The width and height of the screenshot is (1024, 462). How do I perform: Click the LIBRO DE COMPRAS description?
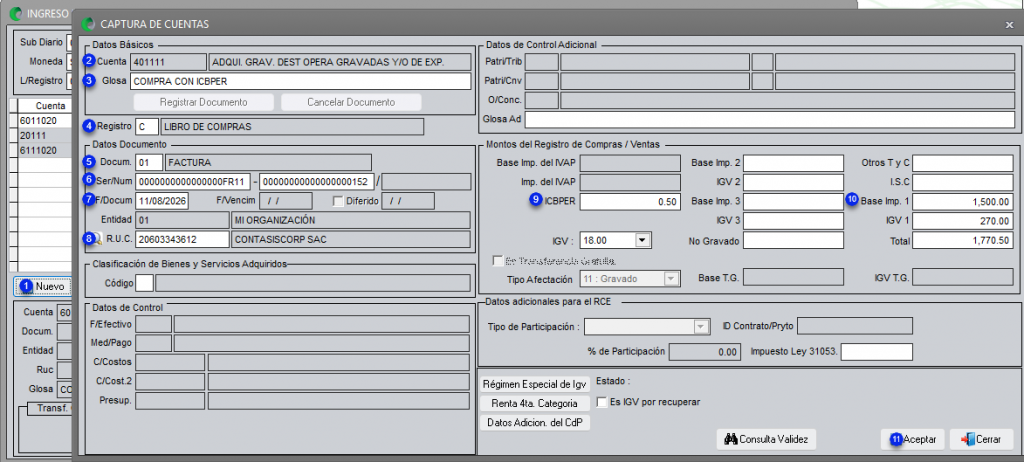click(293, 126)
